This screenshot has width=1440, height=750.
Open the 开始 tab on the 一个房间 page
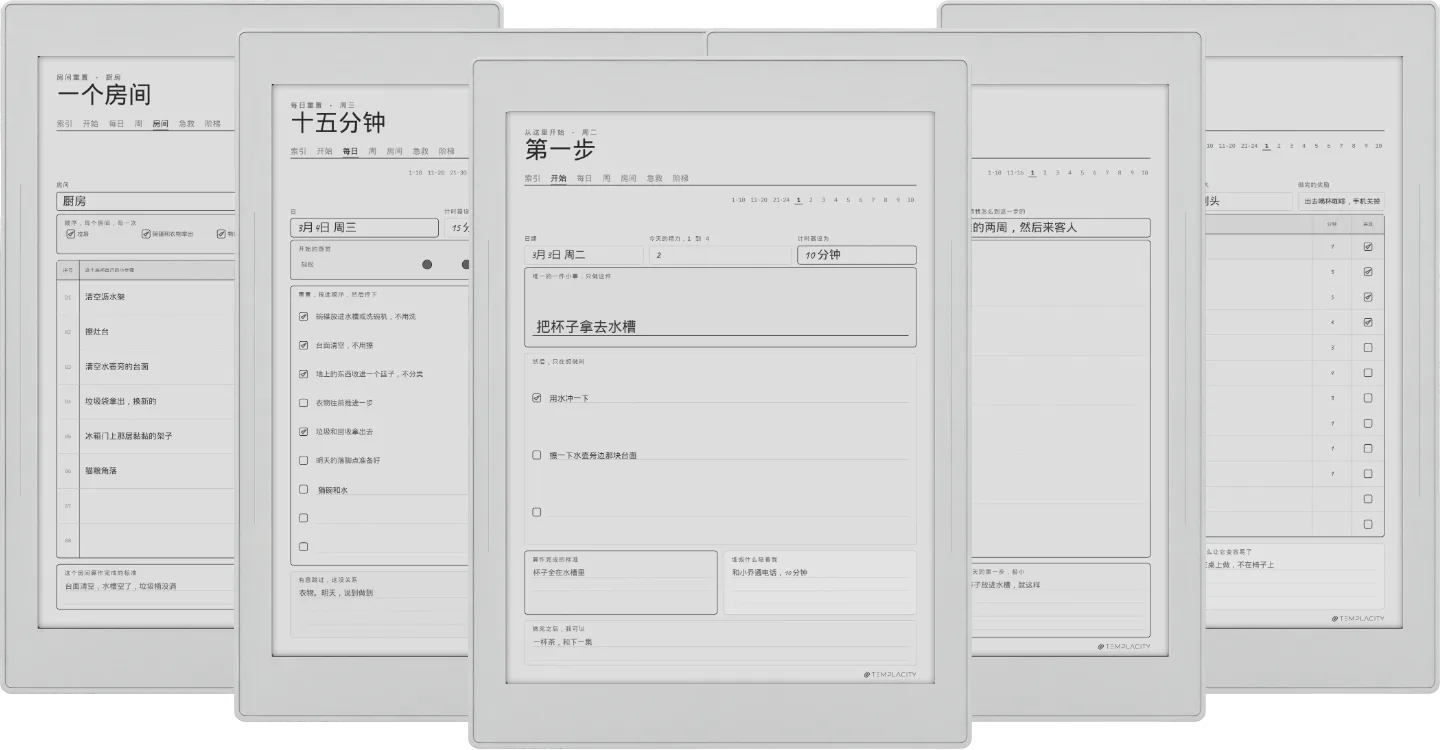[90, 124]
